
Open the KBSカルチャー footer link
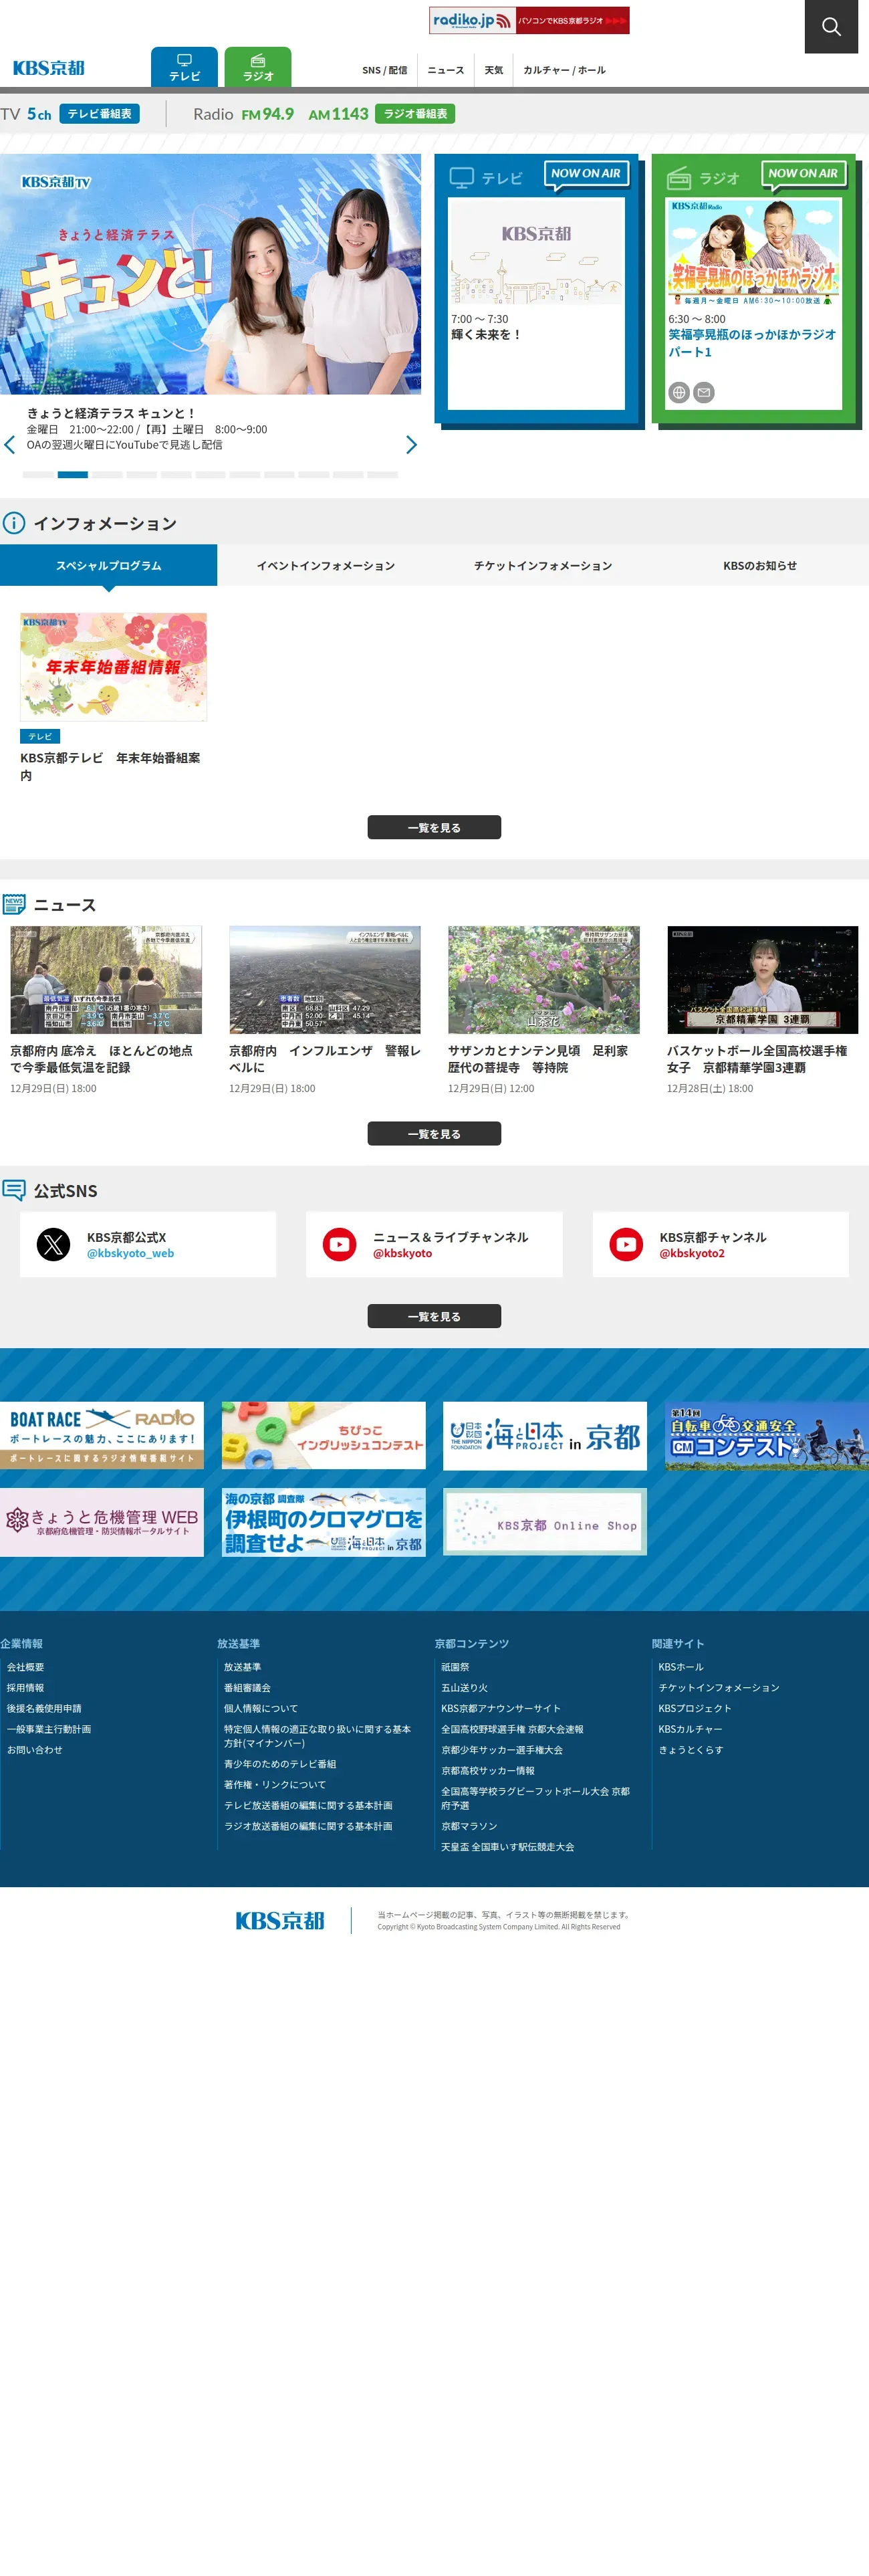tap(690, 1729)
